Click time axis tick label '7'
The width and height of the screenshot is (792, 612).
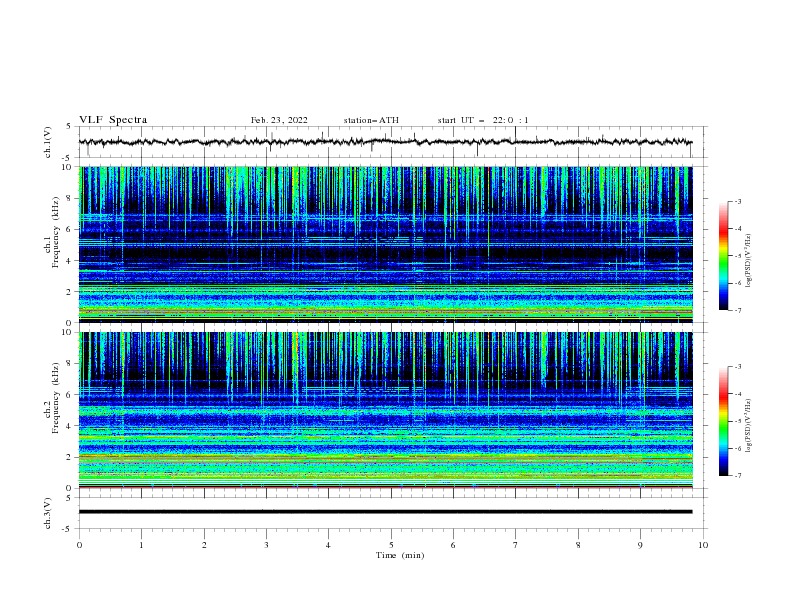516,545
